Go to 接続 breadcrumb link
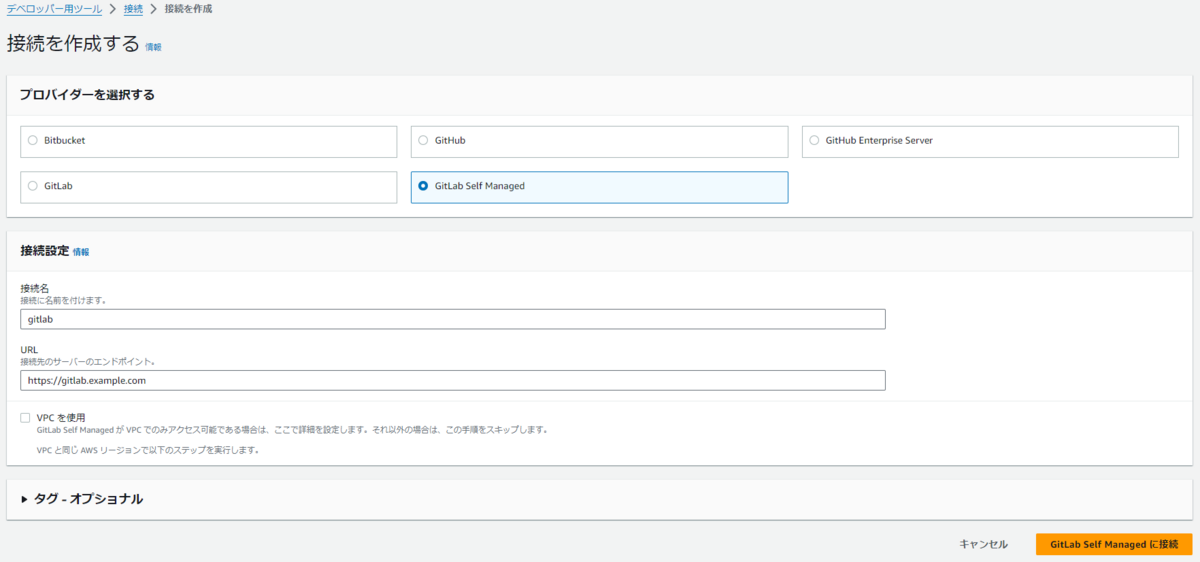The width and height of the screenshot is (1200, 562). tap(133, 8)
